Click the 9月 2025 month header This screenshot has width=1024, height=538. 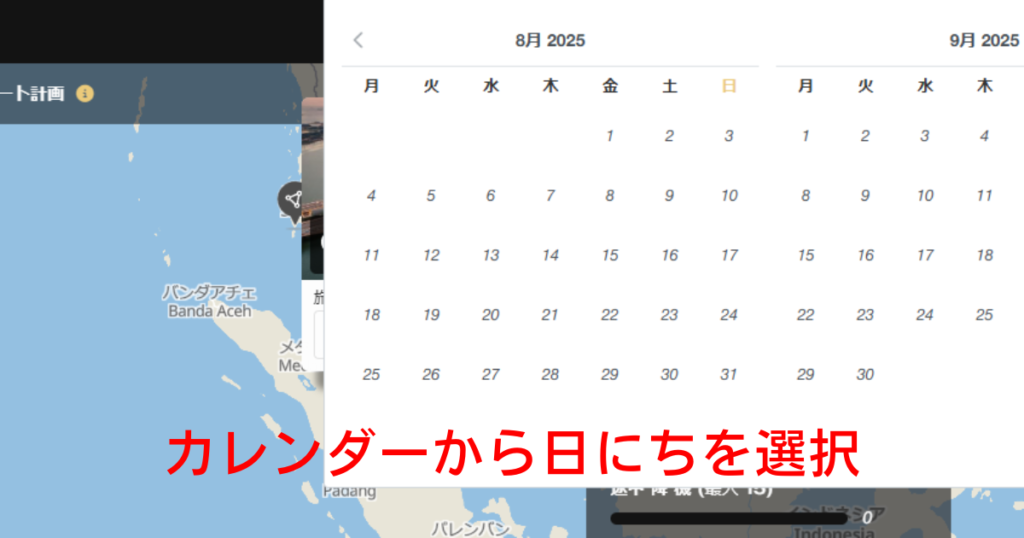983,41
